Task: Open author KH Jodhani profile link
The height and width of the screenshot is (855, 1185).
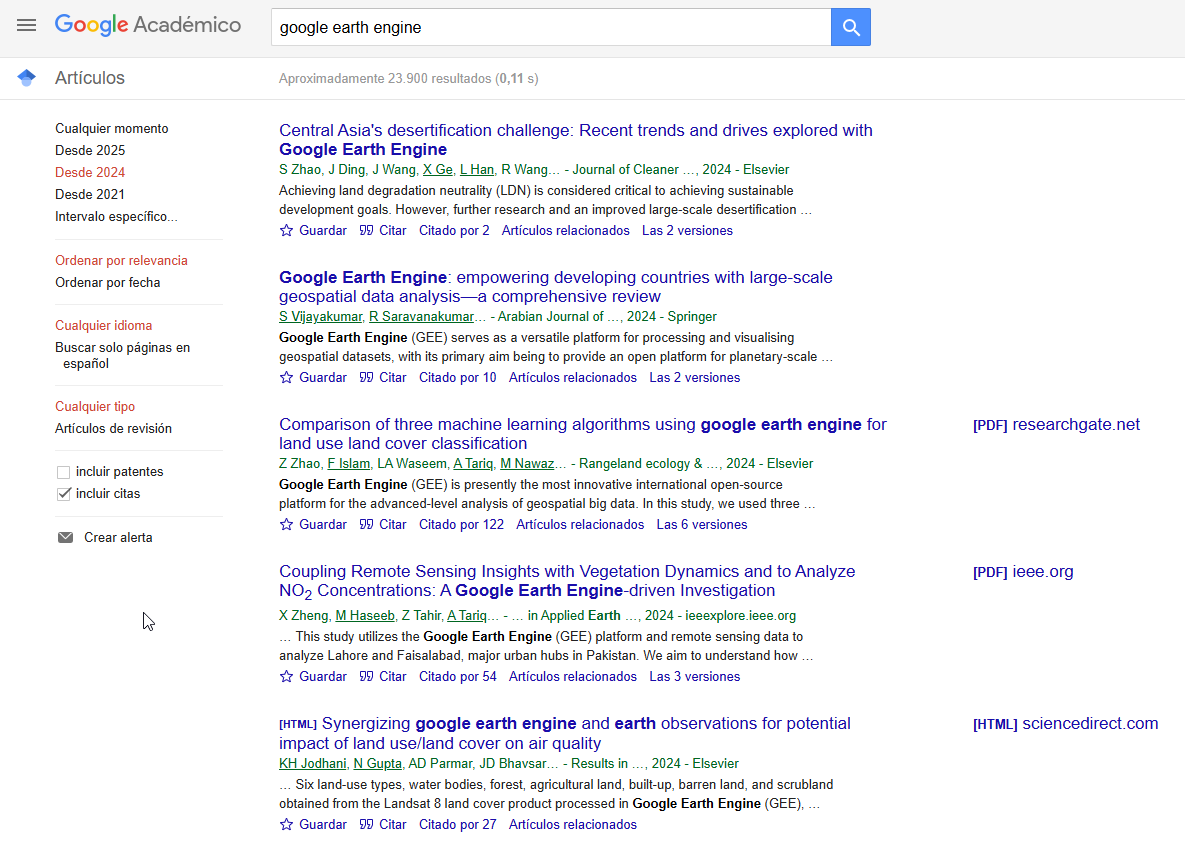Action: coord(313,764)
